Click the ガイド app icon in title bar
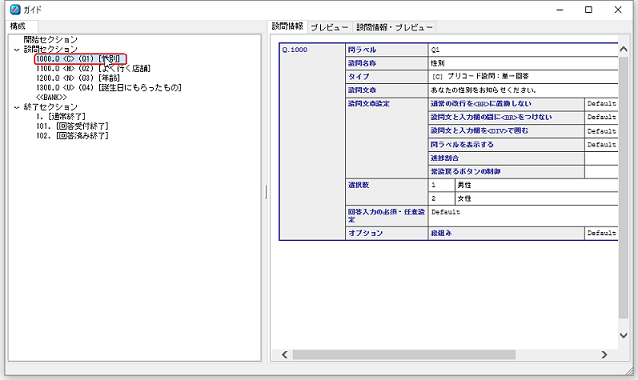Image resolution: width=638 pixels, height=380 pixels. [15, 9]
